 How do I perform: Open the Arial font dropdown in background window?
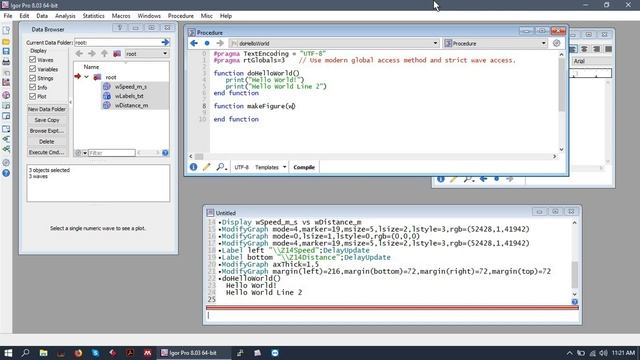pyautogui.click(x=592, y=61)
